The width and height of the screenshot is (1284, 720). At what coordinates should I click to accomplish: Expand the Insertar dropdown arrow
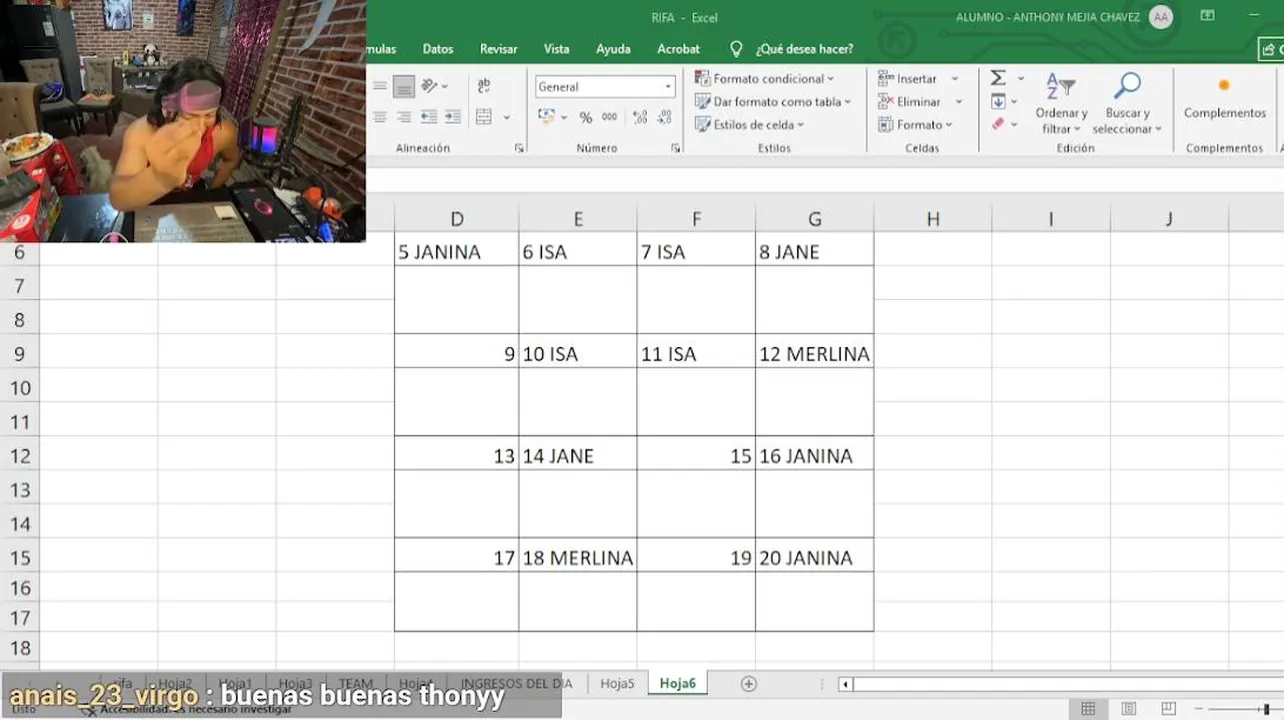pyautogui.click(x=955, y=79)
